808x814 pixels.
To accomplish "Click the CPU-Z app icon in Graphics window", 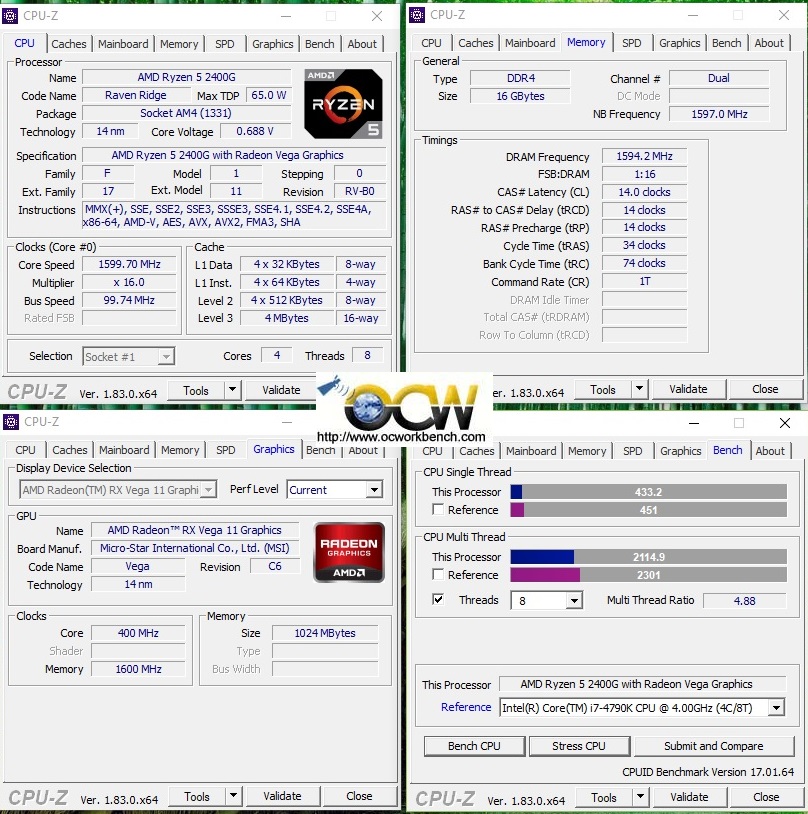I will point(11,422).
